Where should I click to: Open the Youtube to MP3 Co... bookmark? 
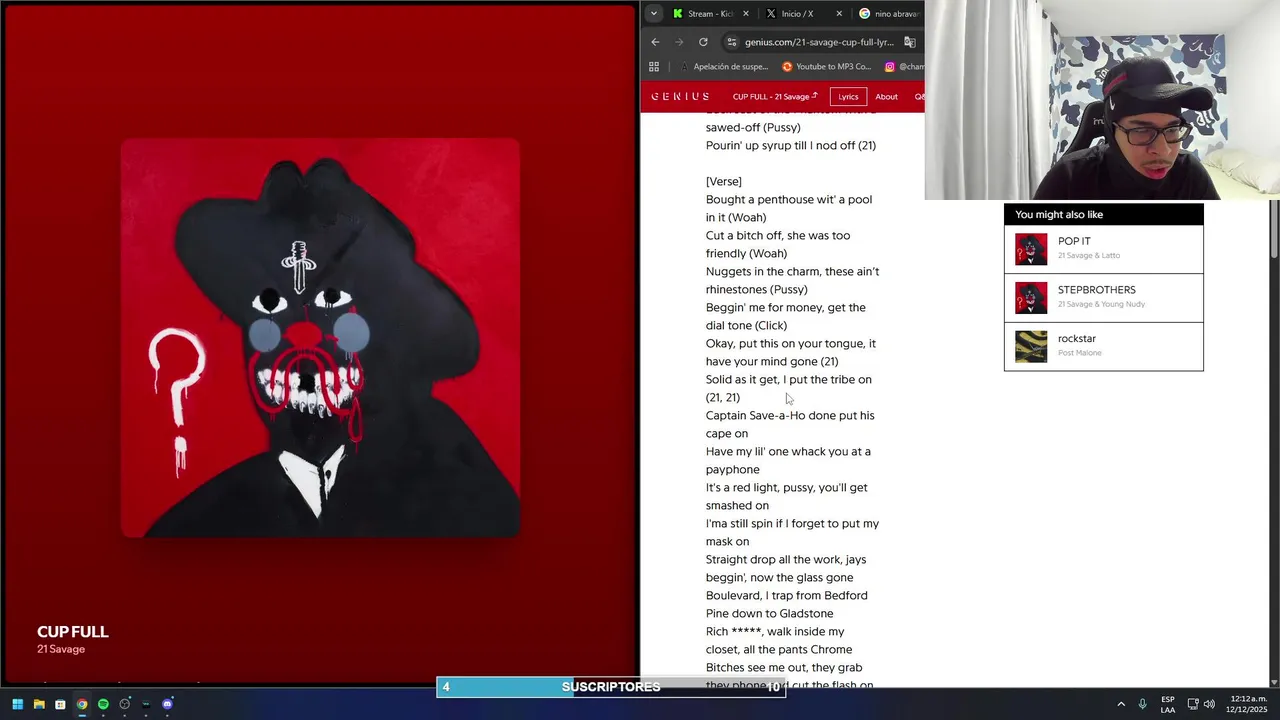(x=827, y=67)
